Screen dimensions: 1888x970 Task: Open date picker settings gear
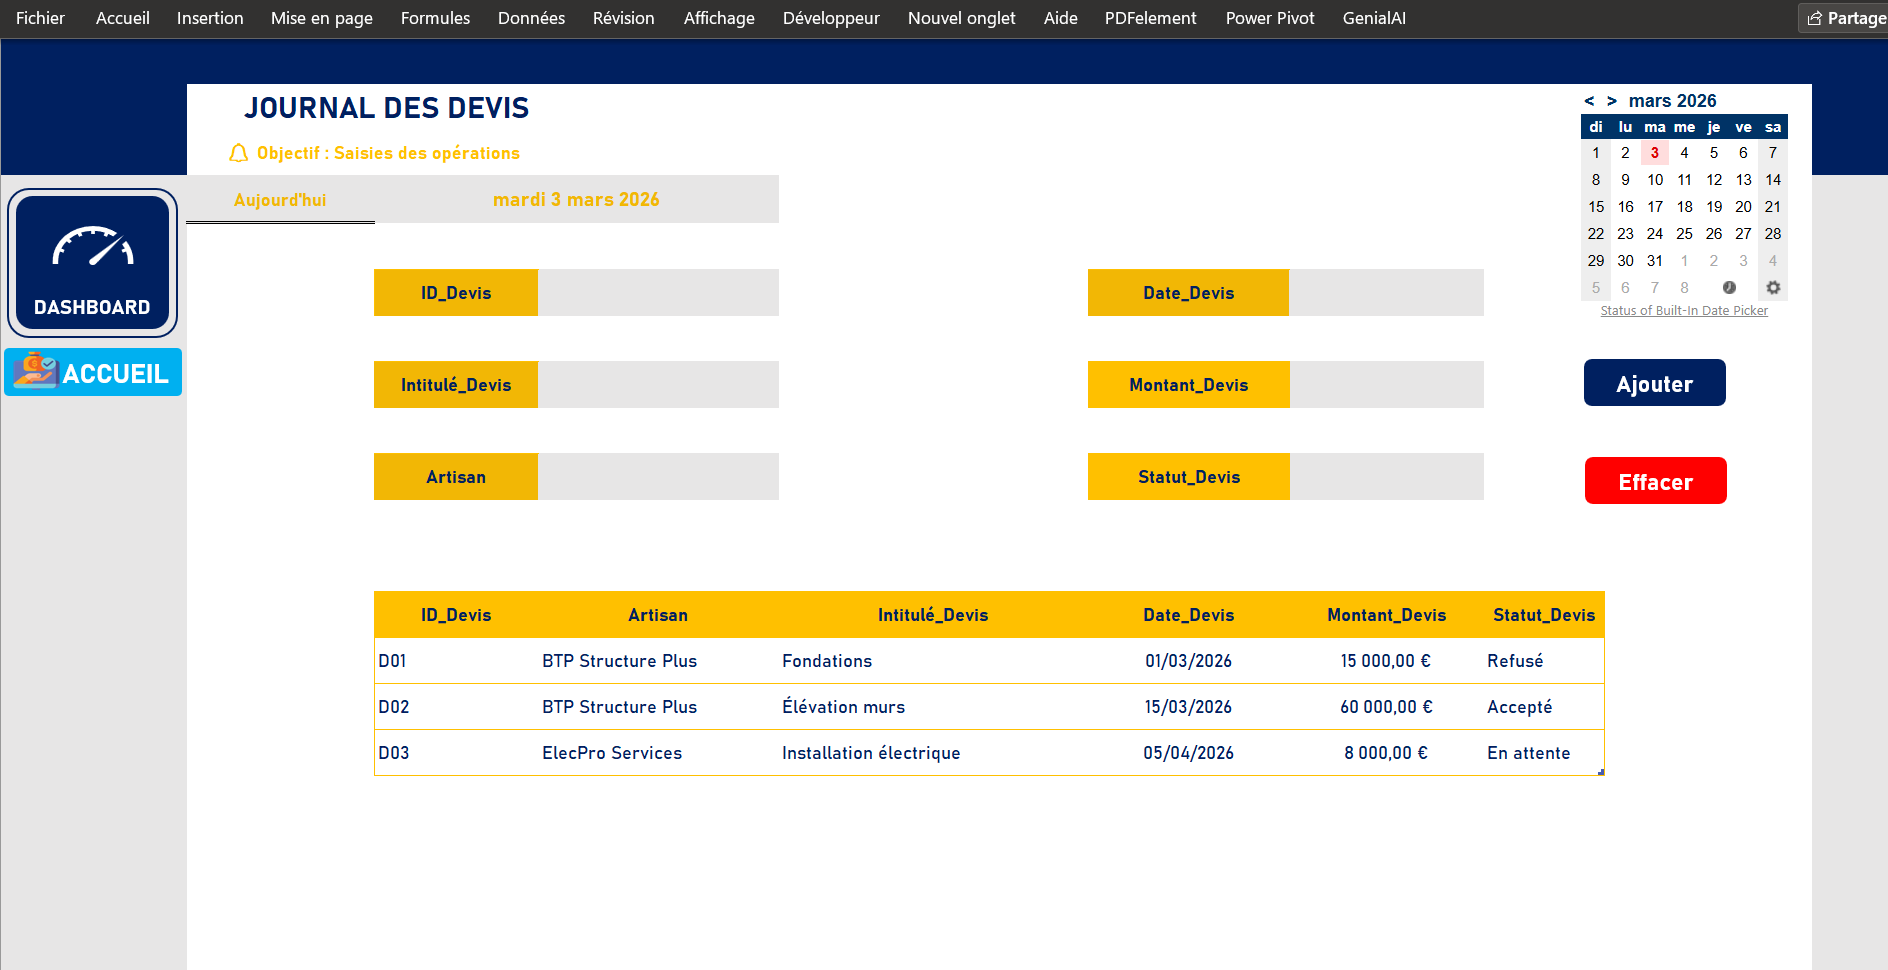1772,288
